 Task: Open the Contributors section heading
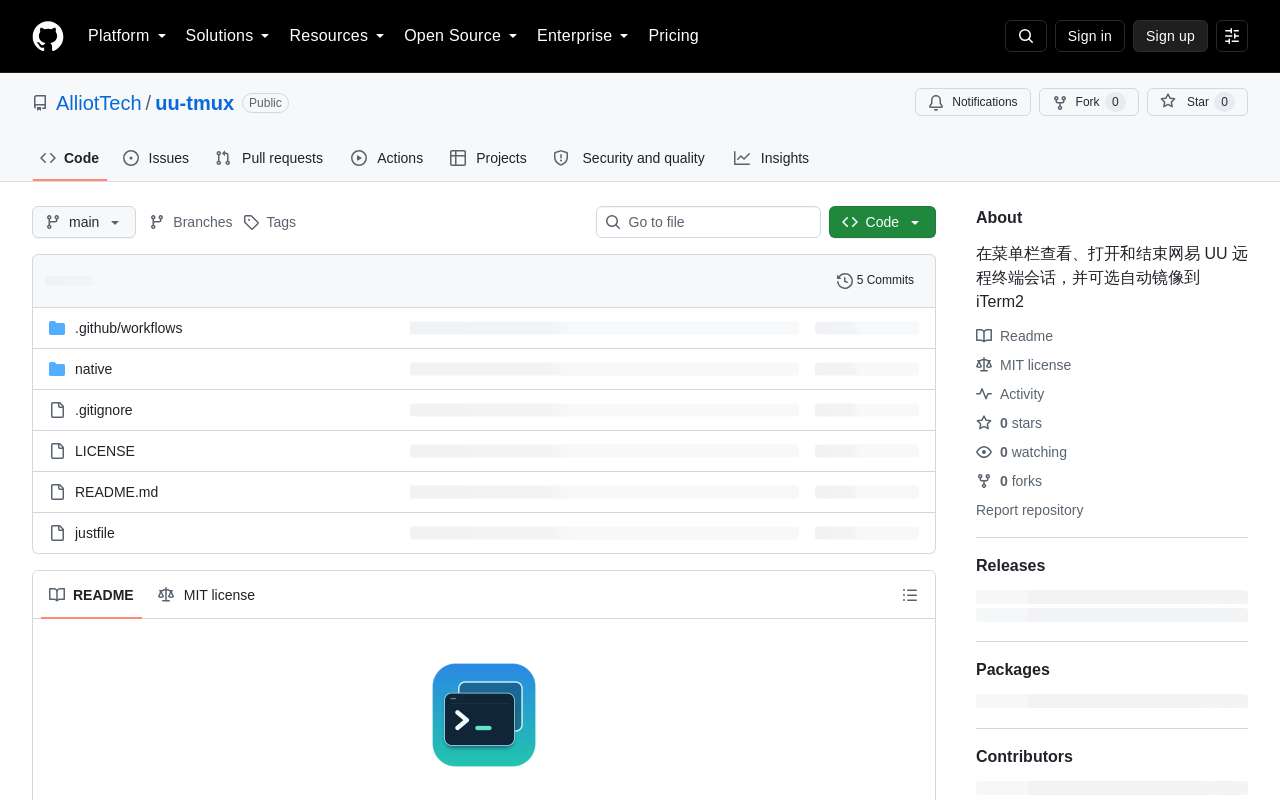1024,757
